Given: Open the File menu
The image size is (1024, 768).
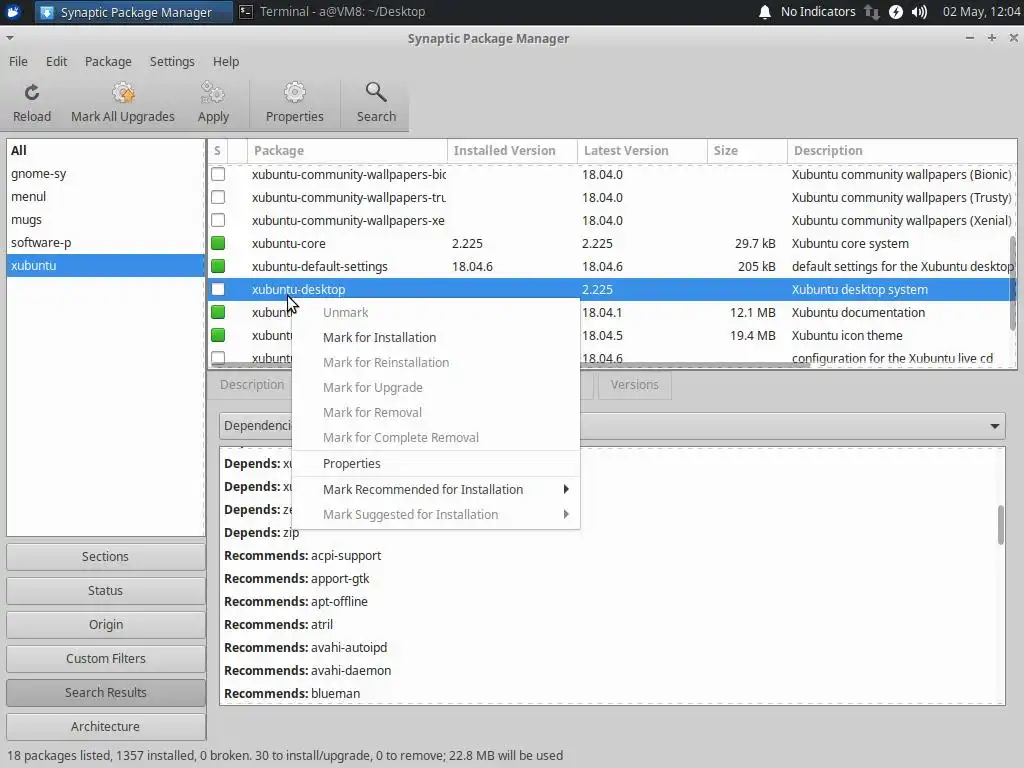Looking at the screenshot, I should pyautogui.click(x=18, y=61).
